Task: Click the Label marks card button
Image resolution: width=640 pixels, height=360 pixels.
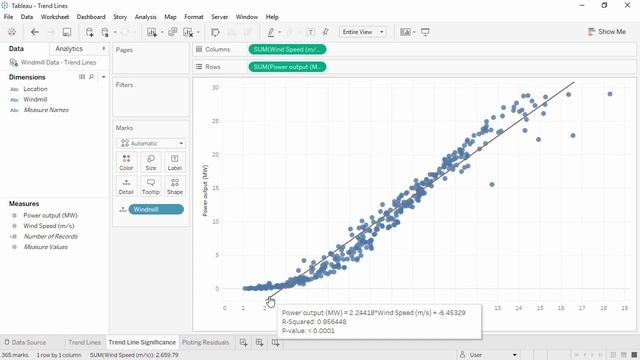Action: pyautogui.click(x=175, y=162)
